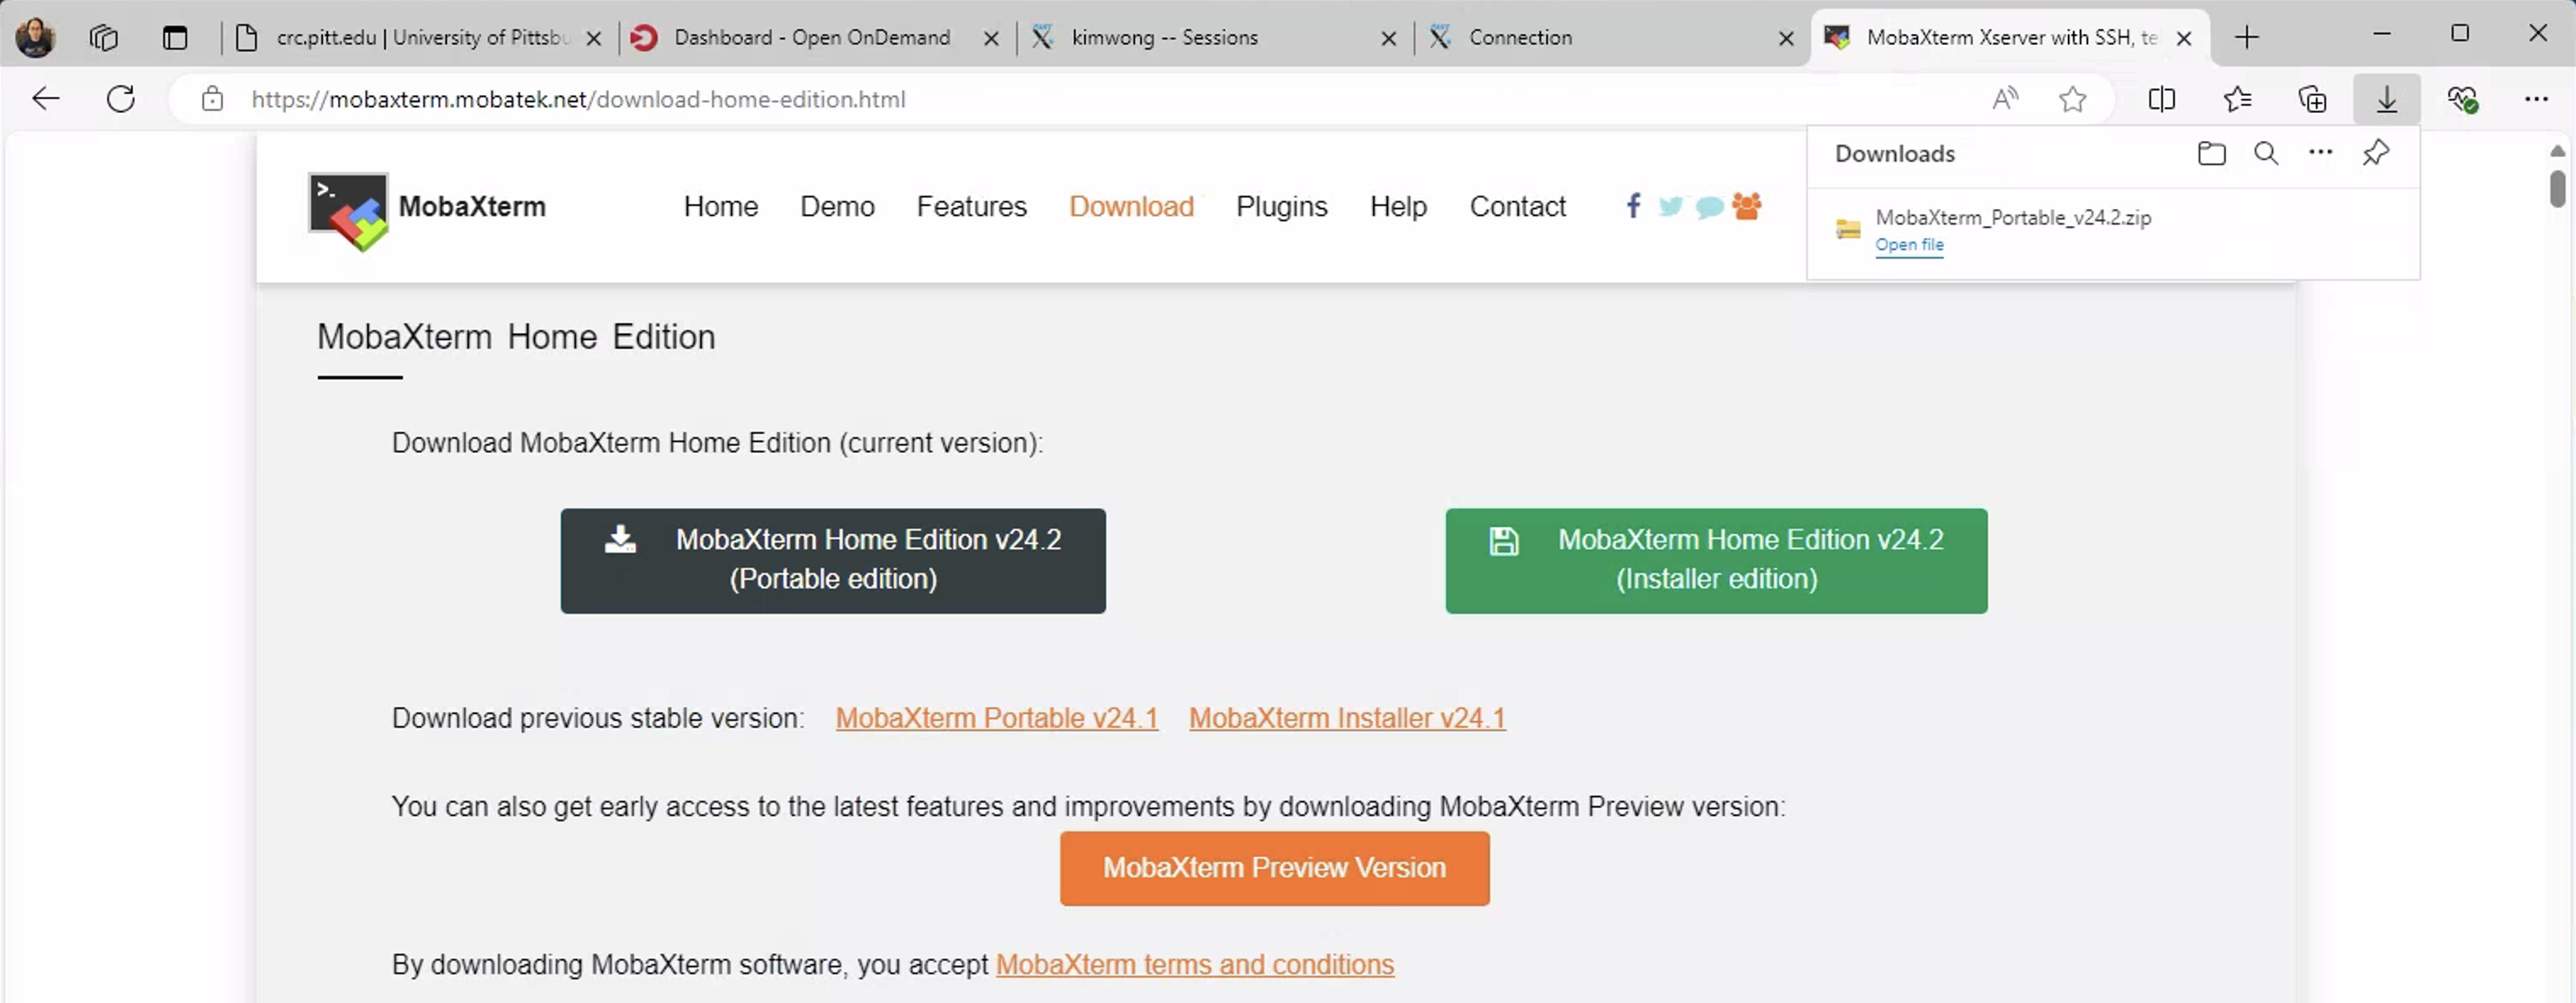Open the Favorites list icon
2576x1003 pixels.
point(2237,98)
